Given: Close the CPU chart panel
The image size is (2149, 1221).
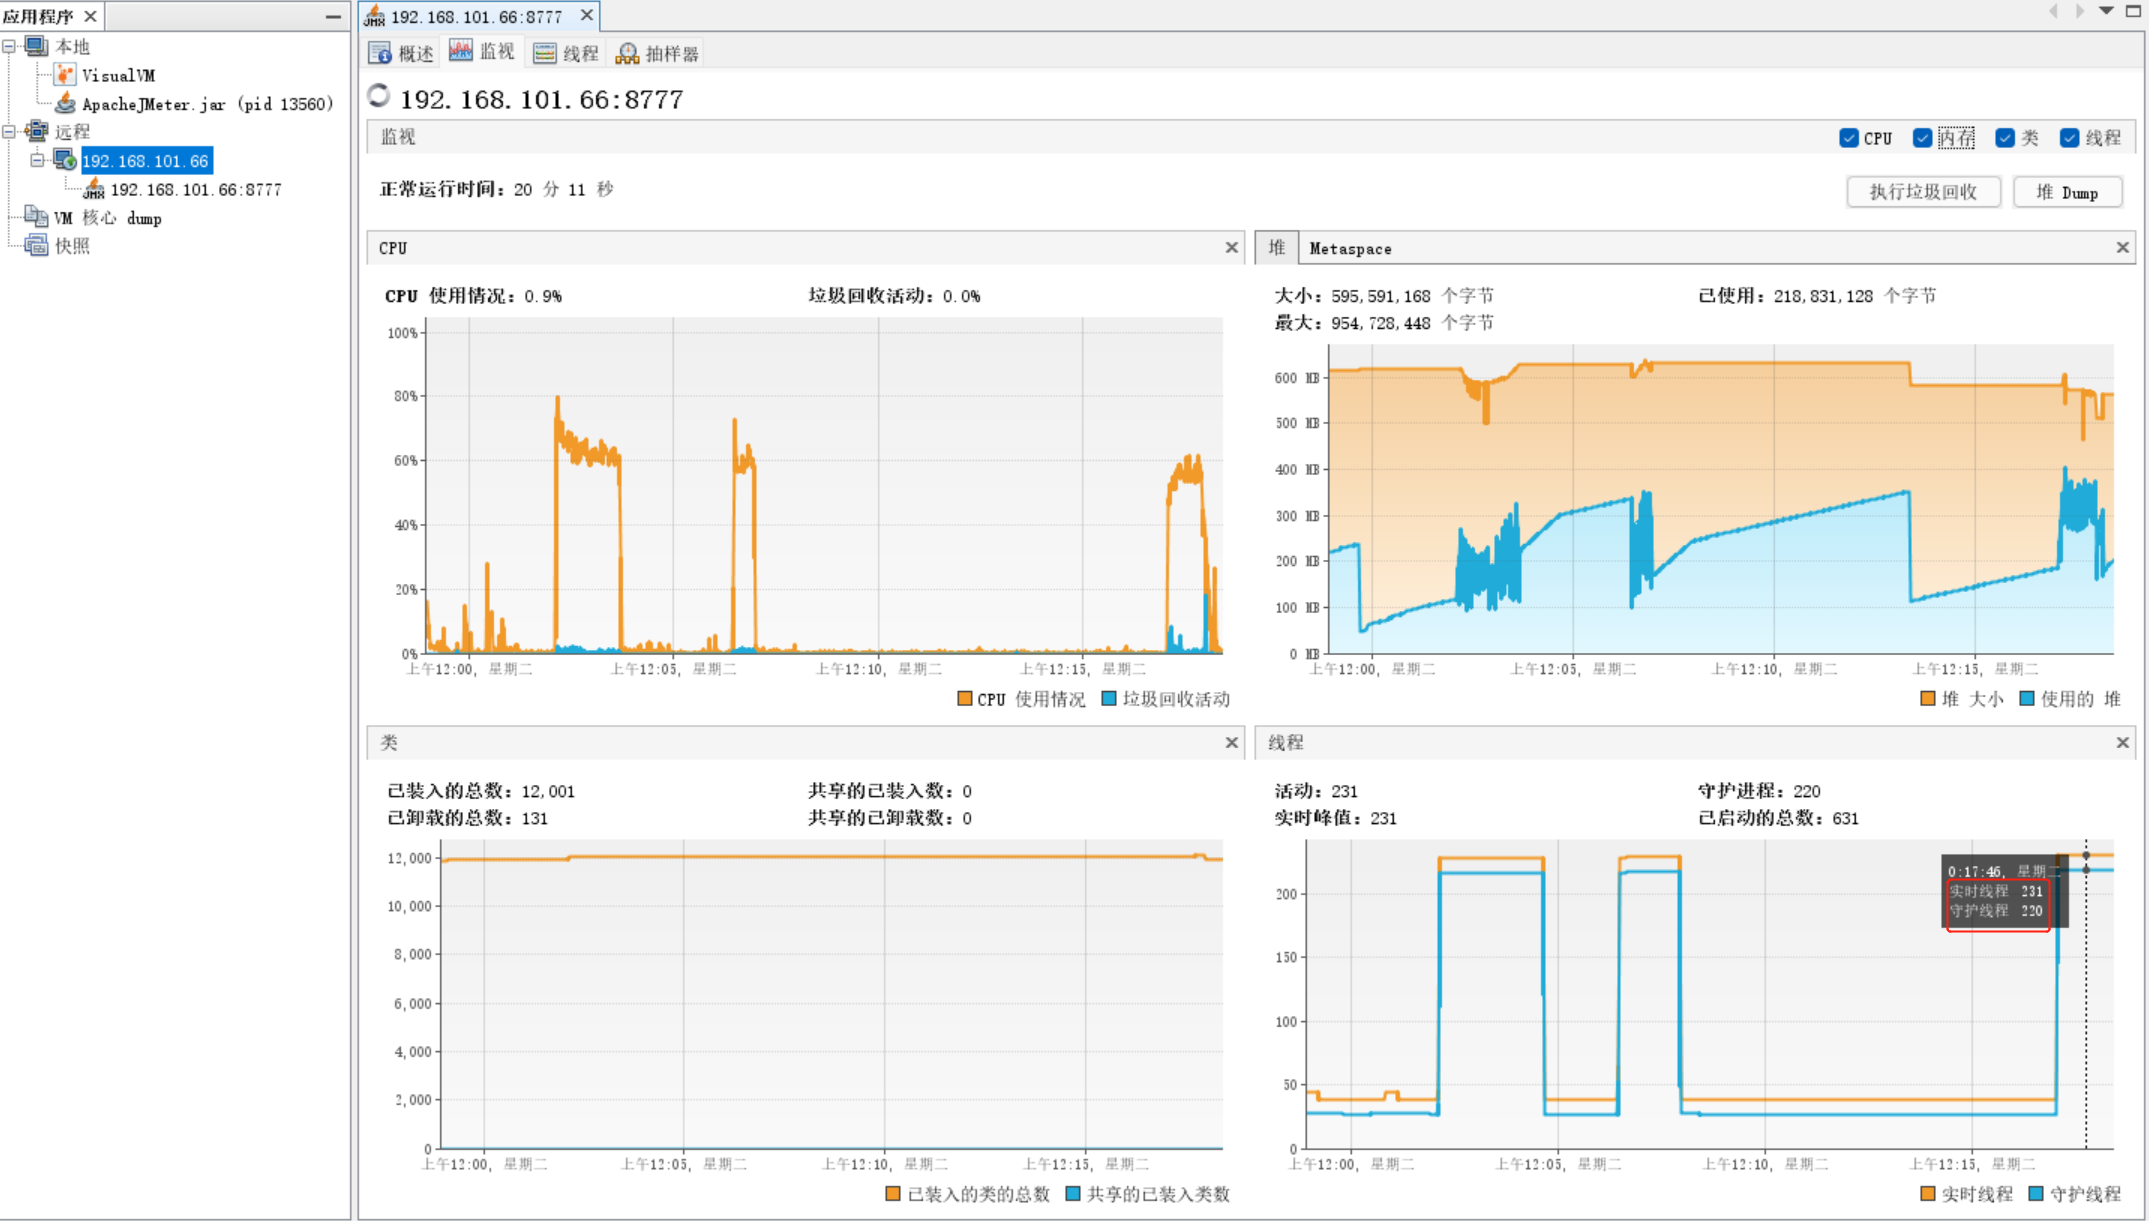Looking at the screenshot, I should click(1231, 247).
